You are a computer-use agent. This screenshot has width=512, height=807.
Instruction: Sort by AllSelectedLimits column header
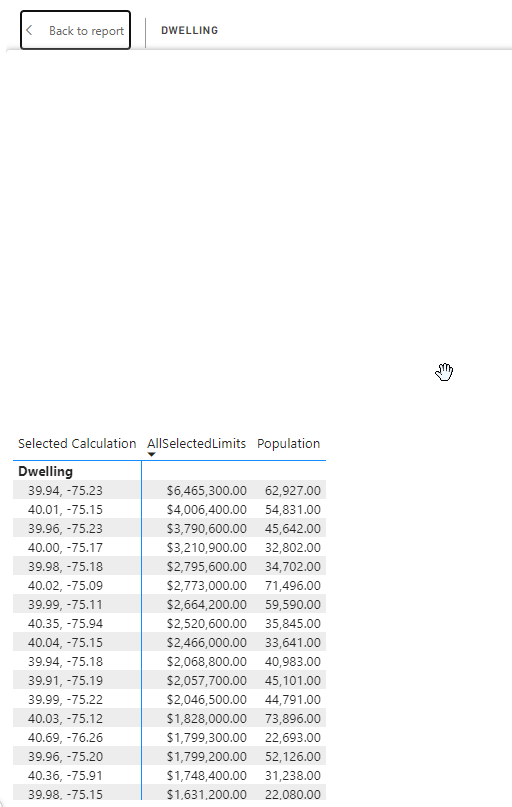pyautogui.click(x=197, y=444)
